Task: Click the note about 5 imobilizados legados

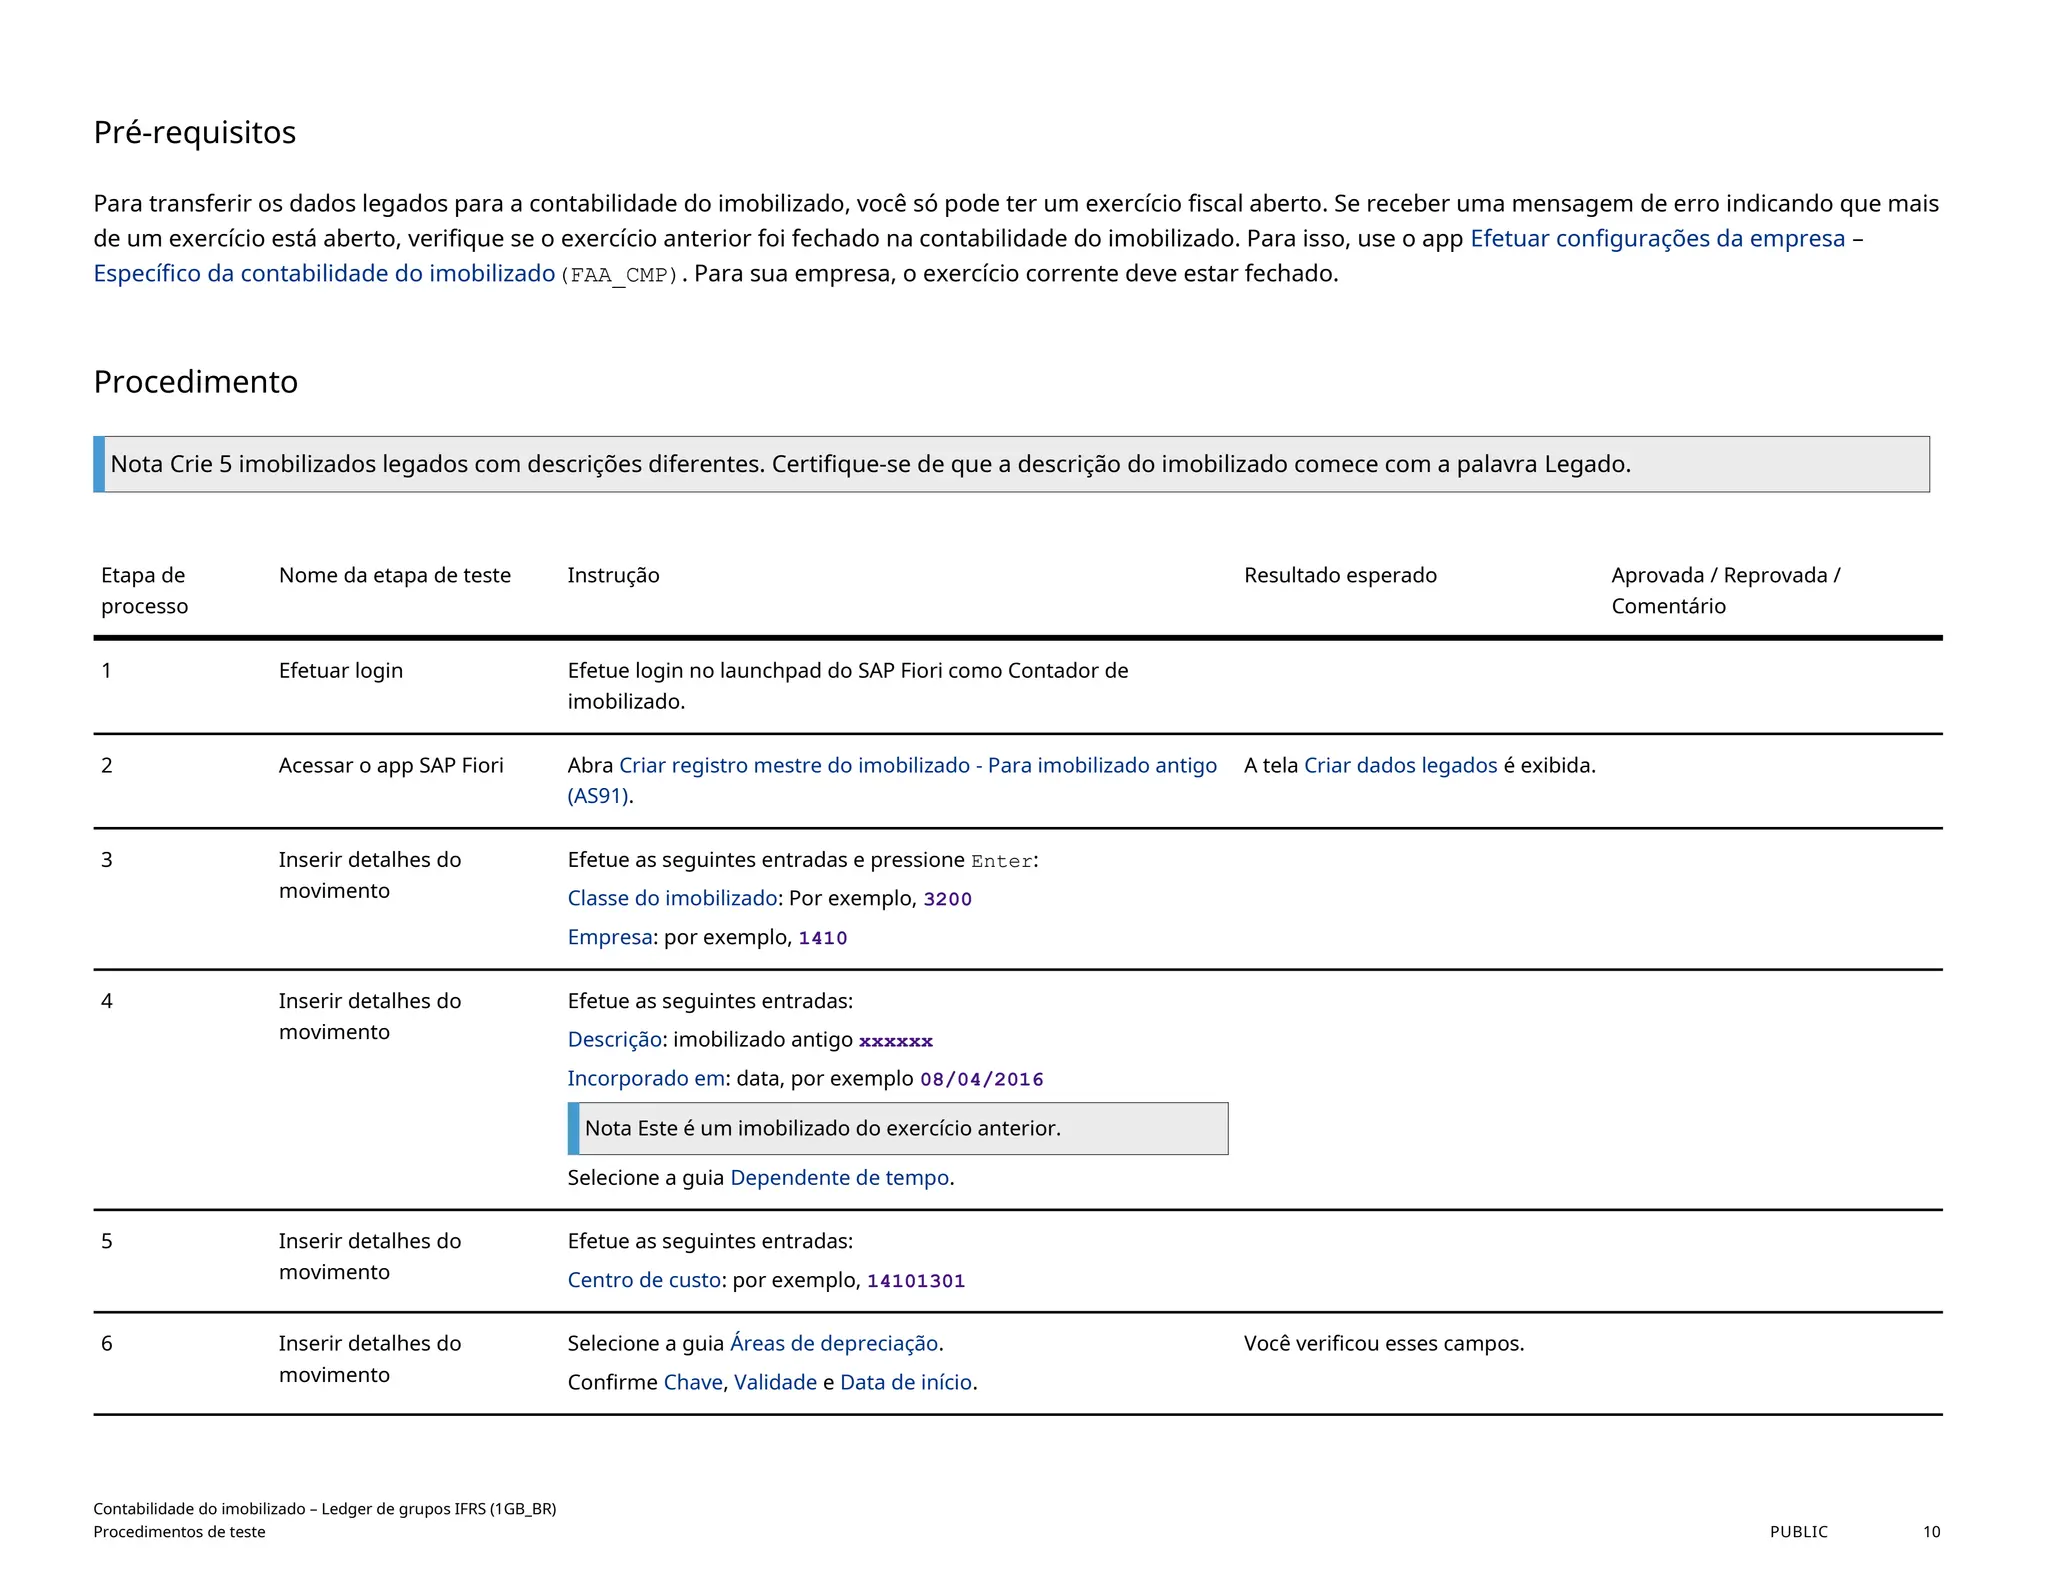Action: tap(870, 464)
